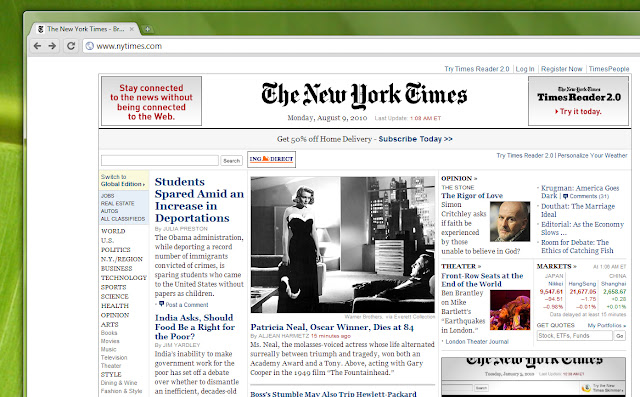640x397 pixels.
Task: Expand the MARKETS » section header
Action: pyautogui.click(x=557, y=266)
